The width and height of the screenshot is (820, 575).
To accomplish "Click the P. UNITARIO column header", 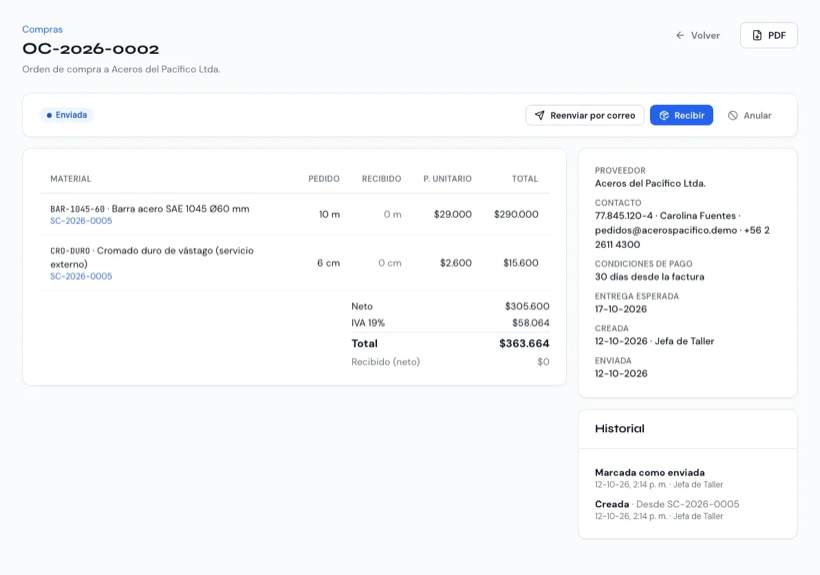I will [x=447, y=179].
